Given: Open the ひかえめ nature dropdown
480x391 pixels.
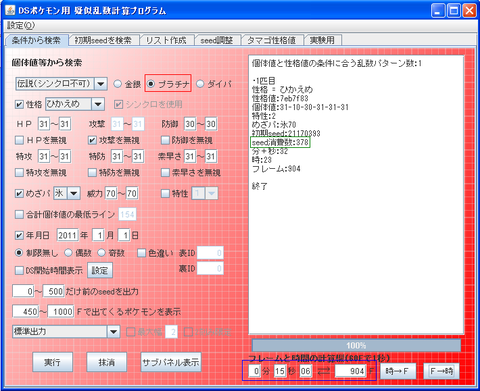Looking at the screenshot, I should click(98, 104).
